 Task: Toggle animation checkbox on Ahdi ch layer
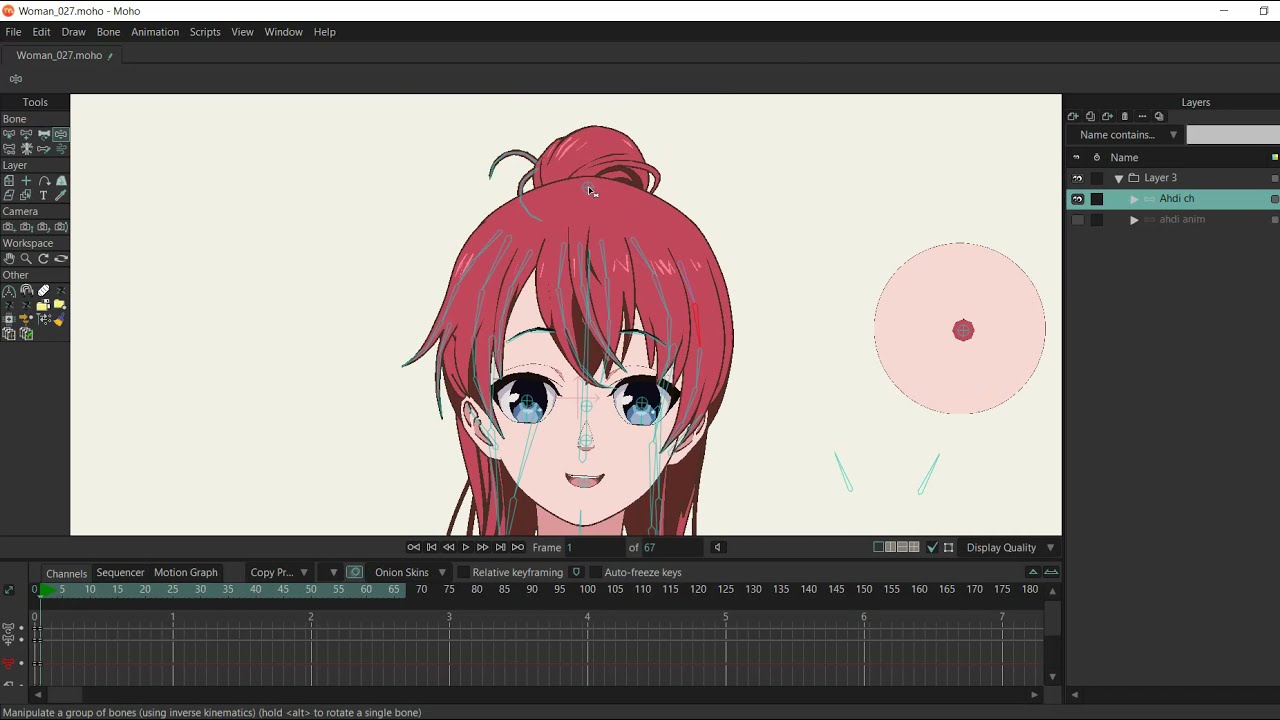[1097, 199]
